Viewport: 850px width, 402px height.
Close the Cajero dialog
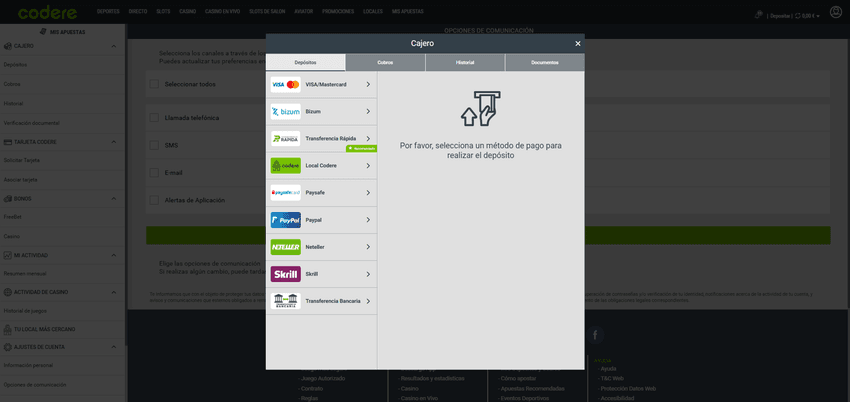click(x=577, y=44)
